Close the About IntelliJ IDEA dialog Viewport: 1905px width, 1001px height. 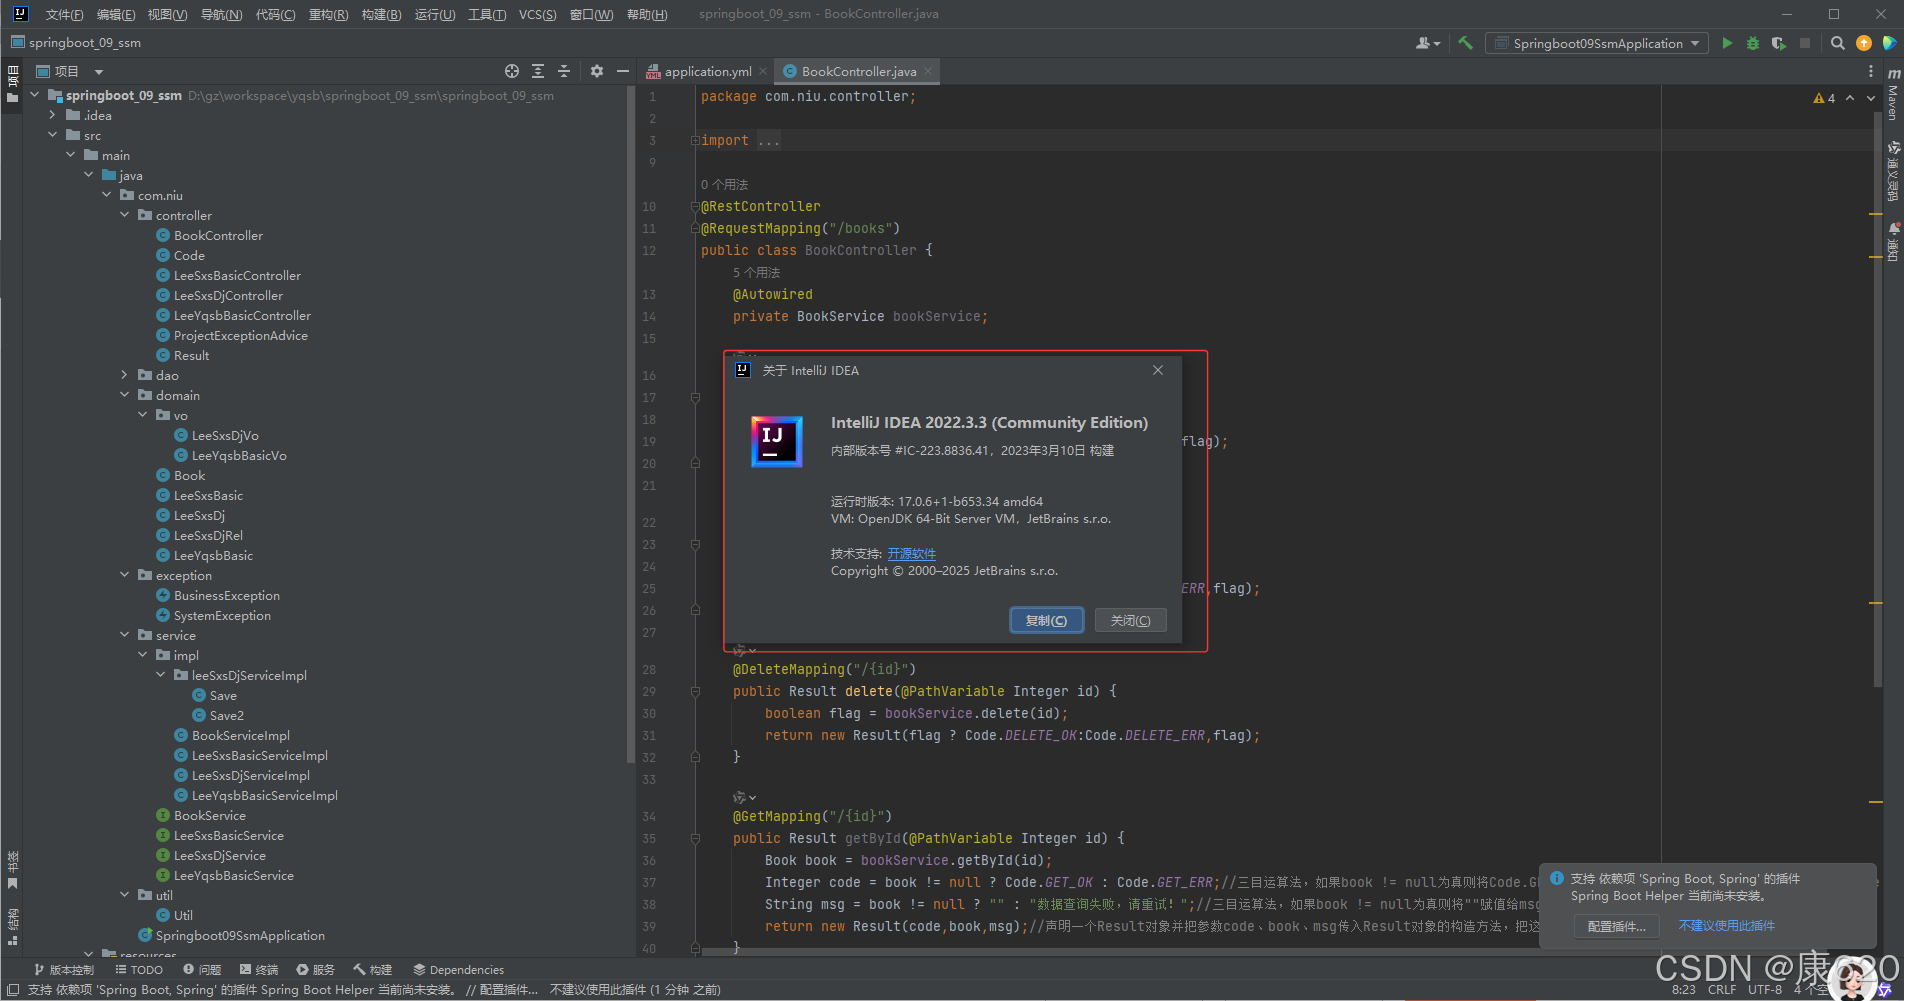[x=1158, y=370]
